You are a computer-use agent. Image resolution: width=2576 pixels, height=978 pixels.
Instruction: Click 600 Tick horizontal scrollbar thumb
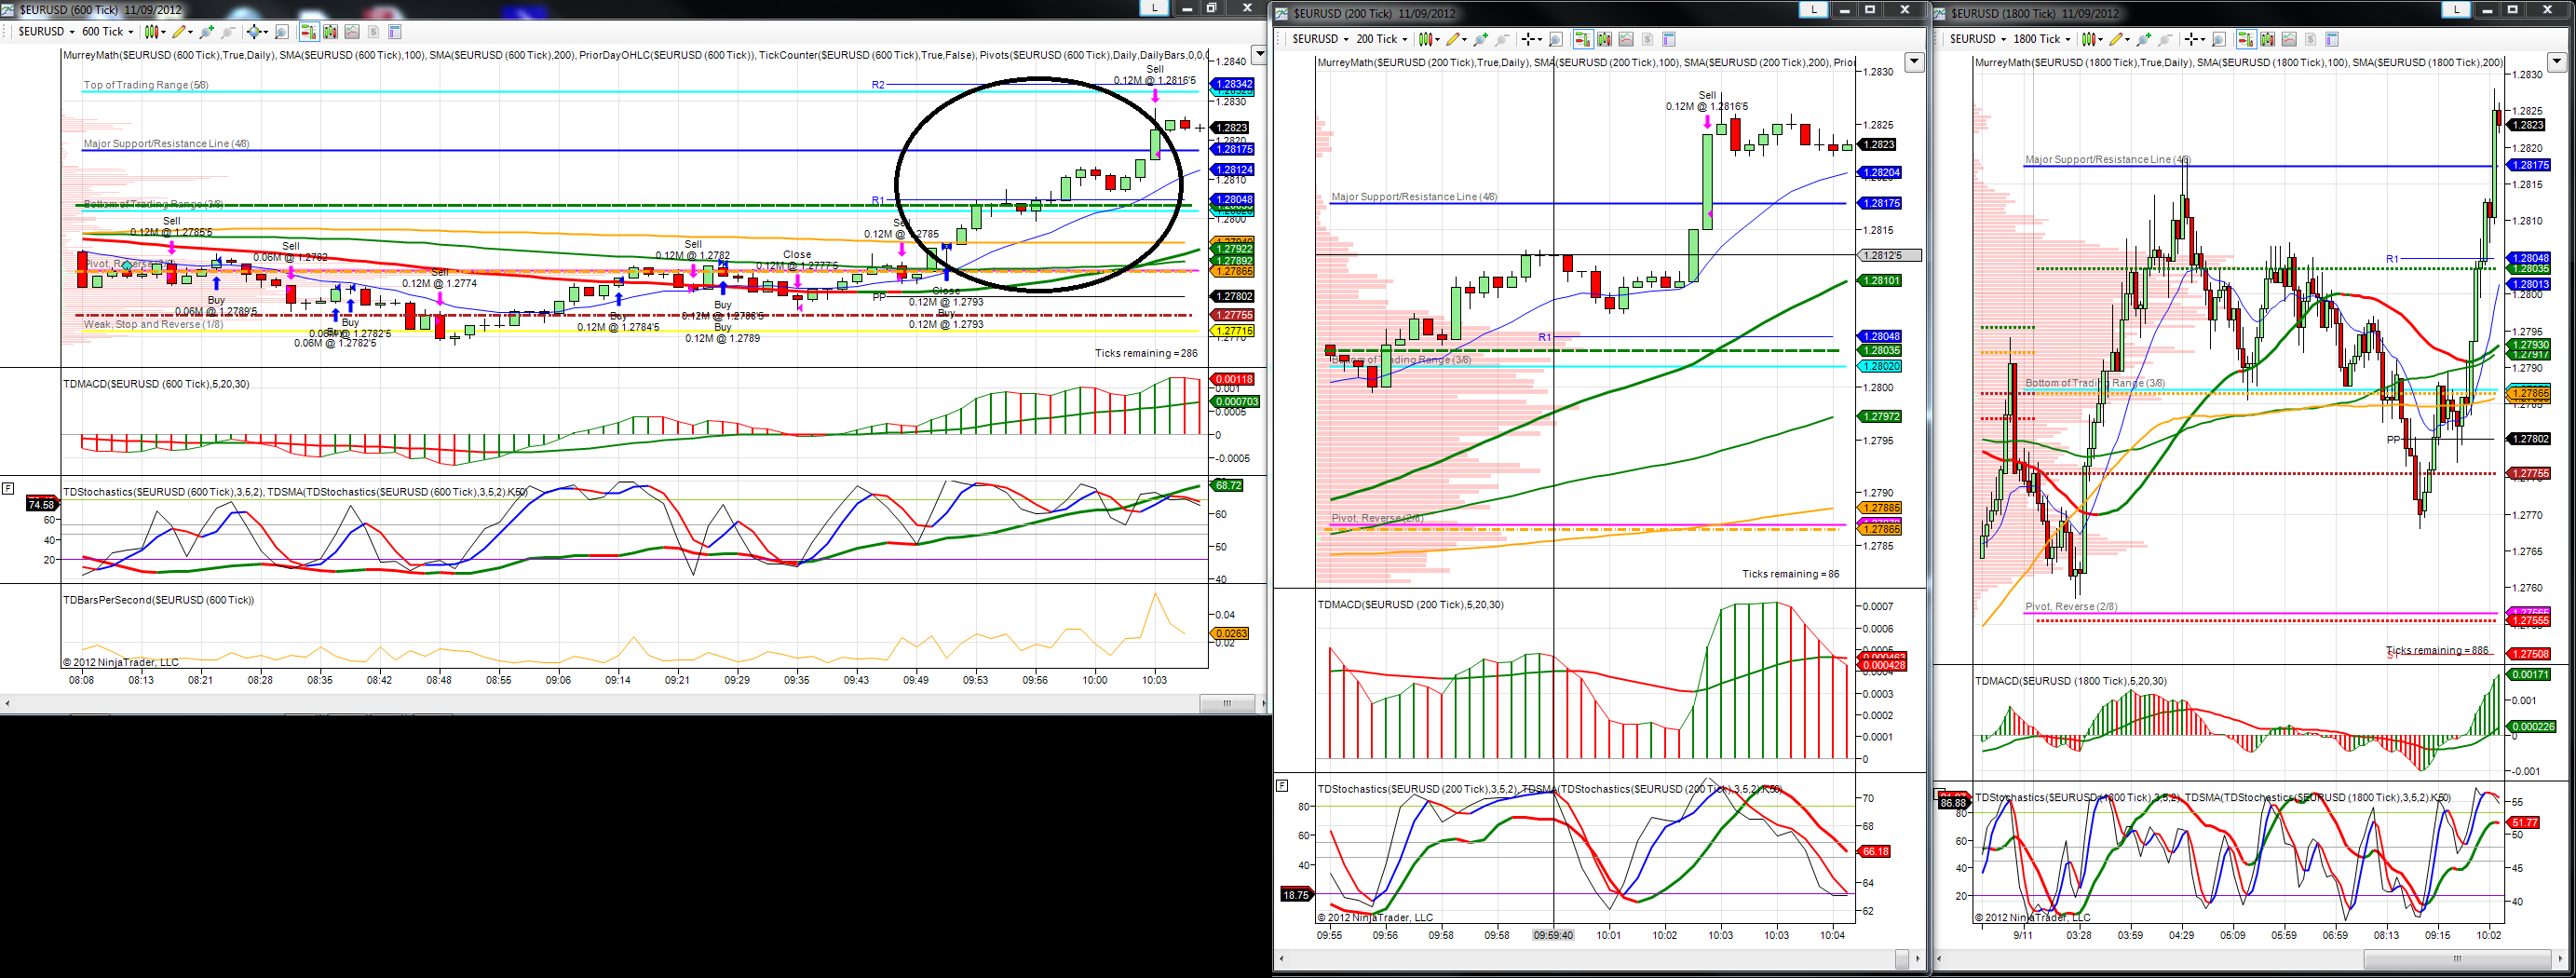[1227, 704]
